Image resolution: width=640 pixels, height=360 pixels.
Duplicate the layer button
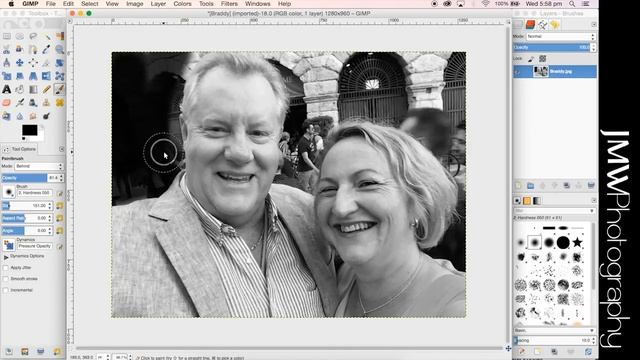(567, 186)
